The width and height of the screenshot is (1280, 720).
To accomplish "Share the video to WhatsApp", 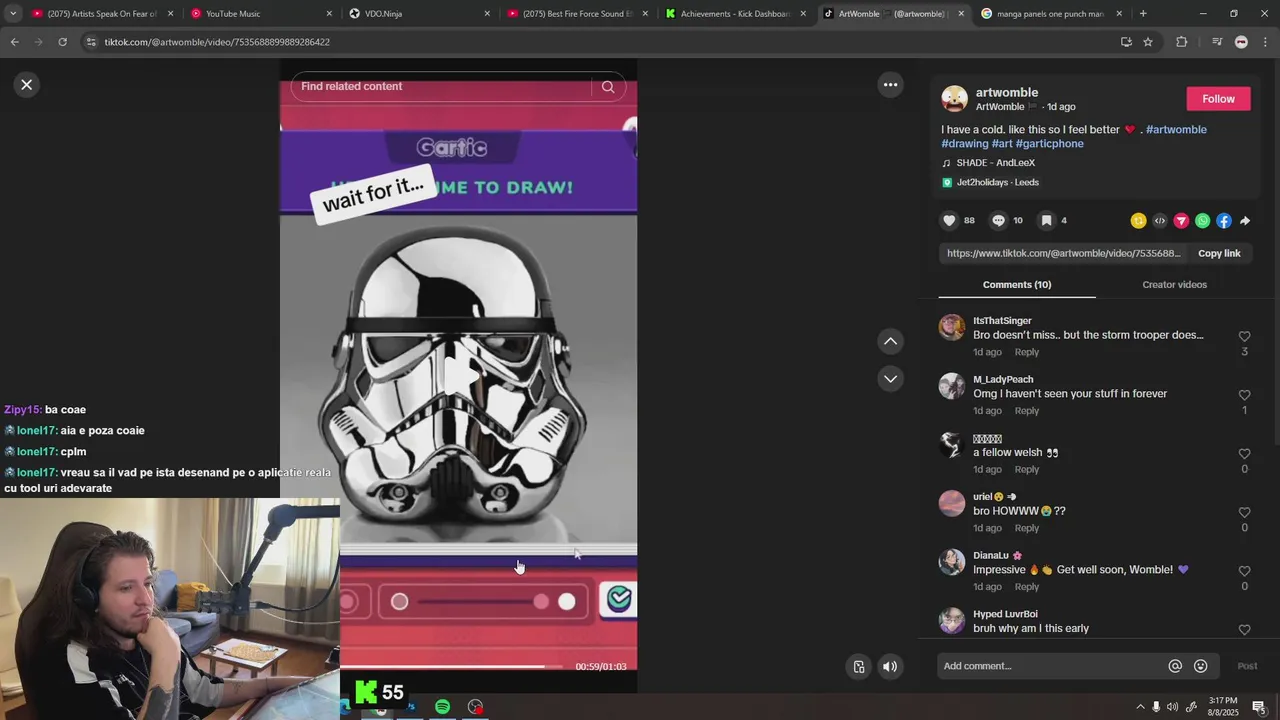I will pos(1202,221).
